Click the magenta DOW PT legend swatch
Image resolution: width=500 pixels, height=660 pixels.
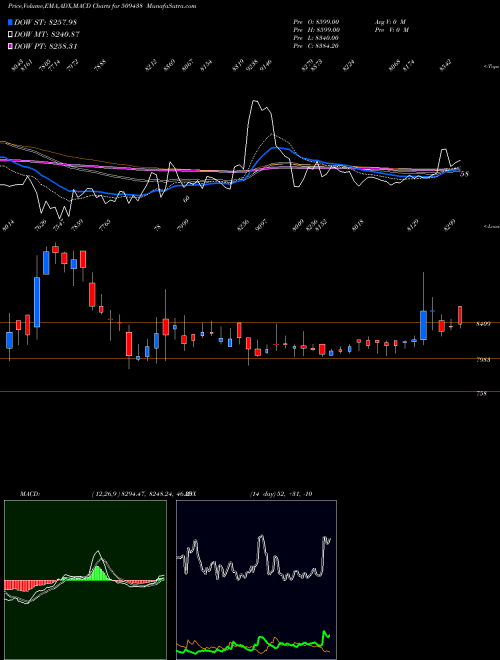click(x=11, y=46)
